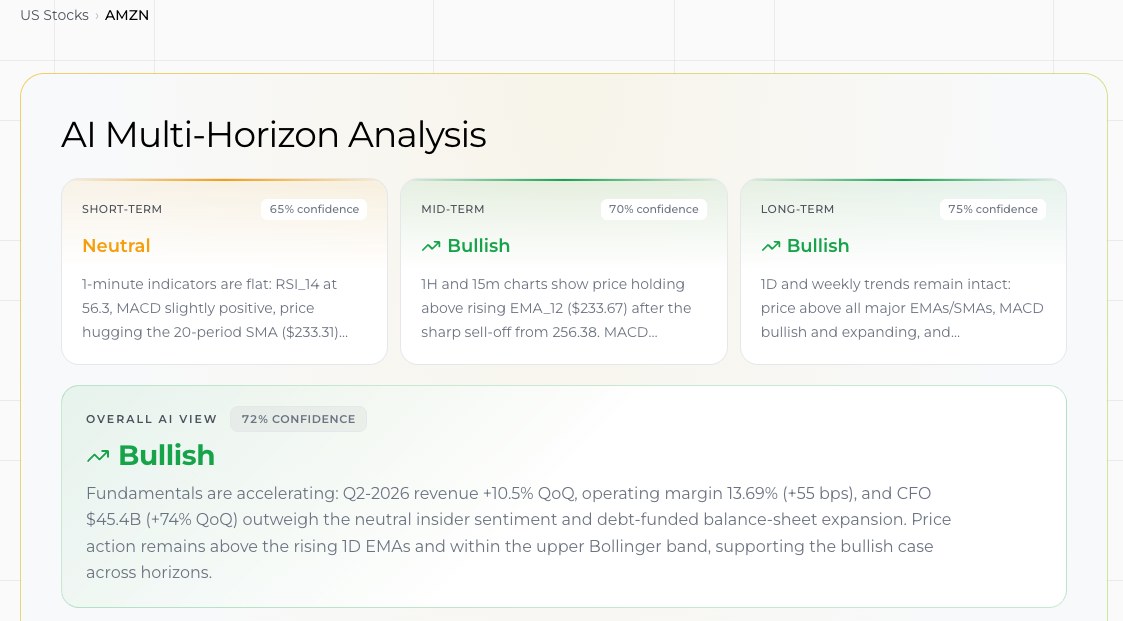Screen dimensions: 1123x621
Task: Click the 65% confidence badge
Action: click(x=314, y=209)
